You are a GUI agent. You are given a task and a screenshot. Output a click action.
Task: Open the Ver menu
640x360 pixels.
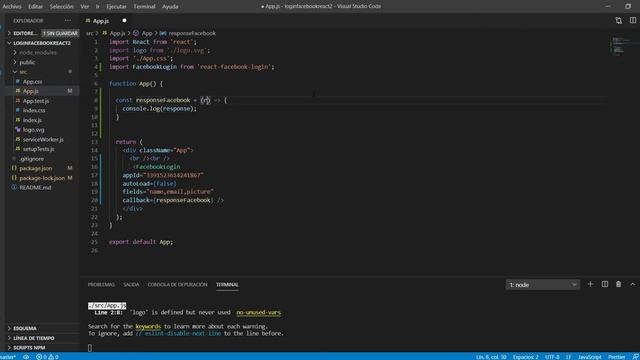[x=84, y=7]
